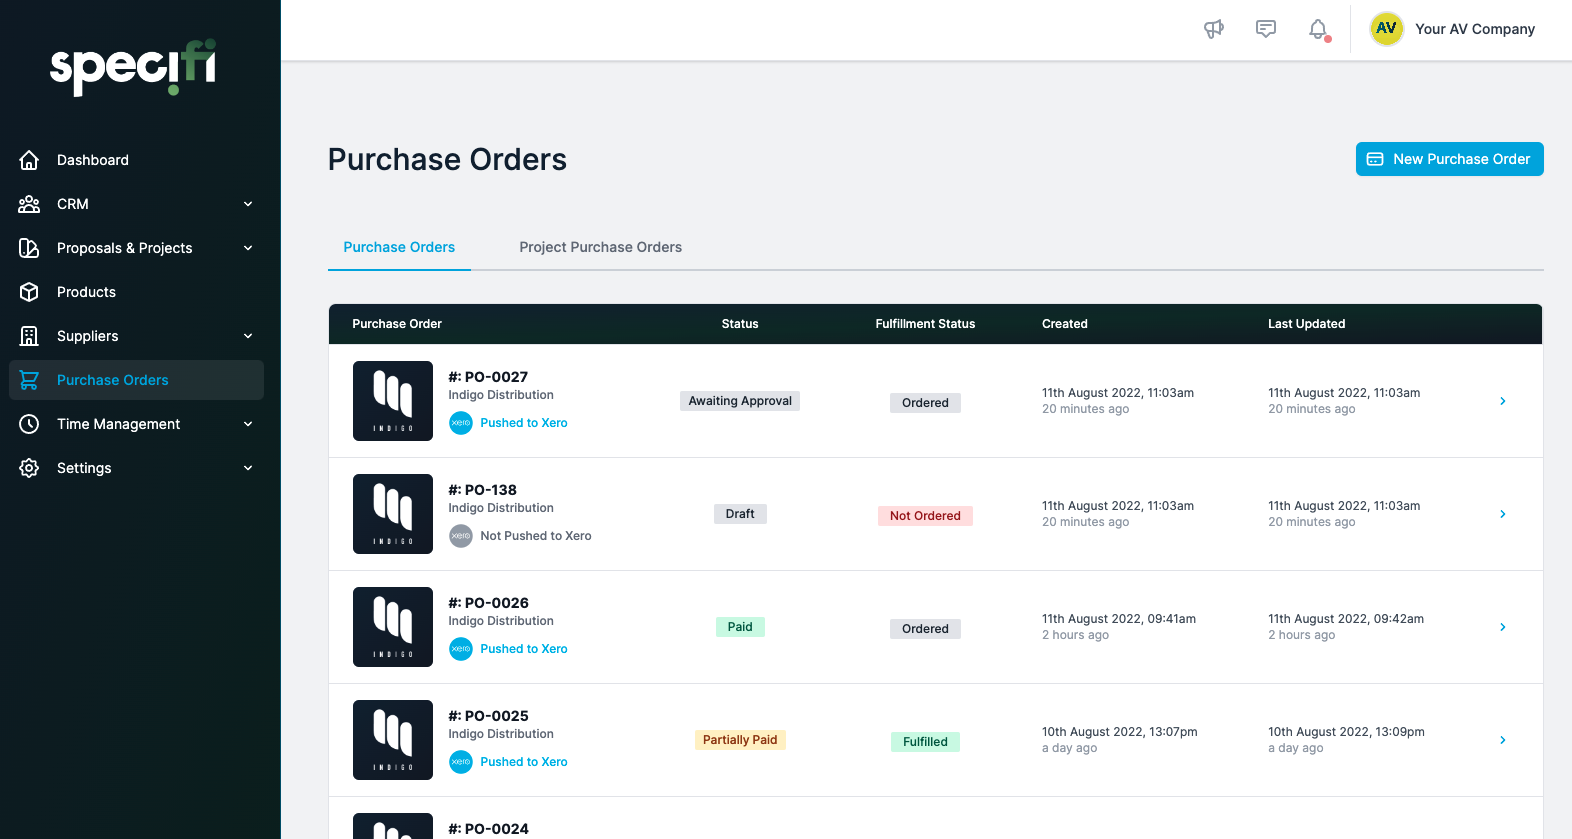Click the Products box icon
Image resolution: width=1572 pixels, height=839 pixels.
click(29, 292)
